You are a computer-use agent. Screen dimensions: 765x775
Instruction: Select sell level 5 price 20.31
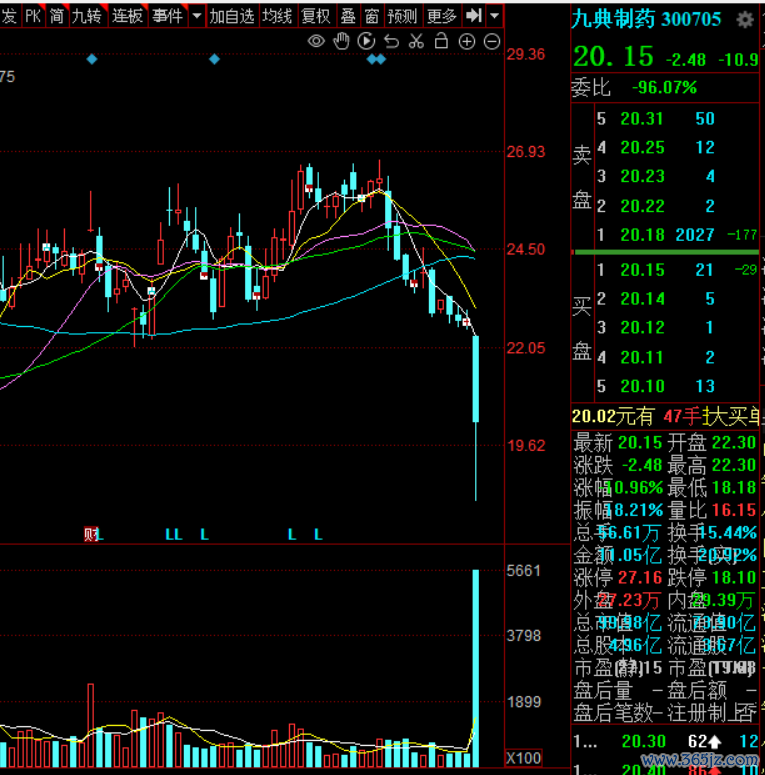[x=641, y=119]
